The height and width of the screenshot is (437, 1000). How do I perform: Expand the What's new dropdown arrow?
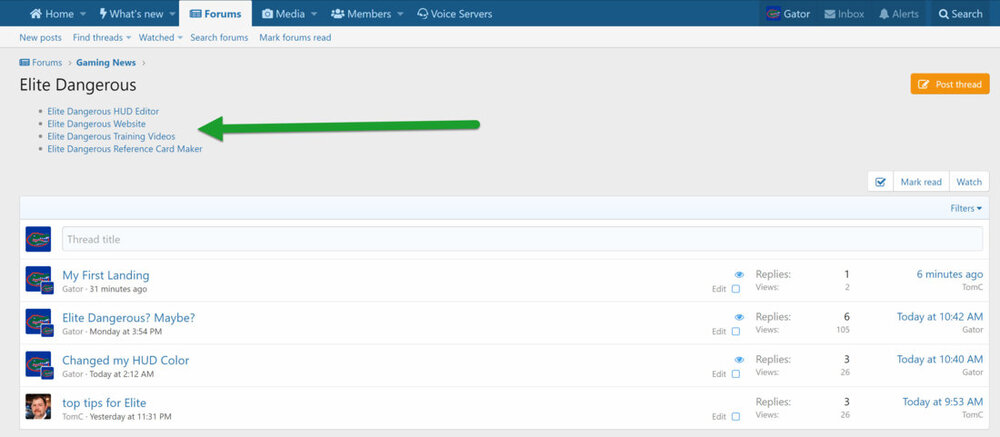point(171,14)
